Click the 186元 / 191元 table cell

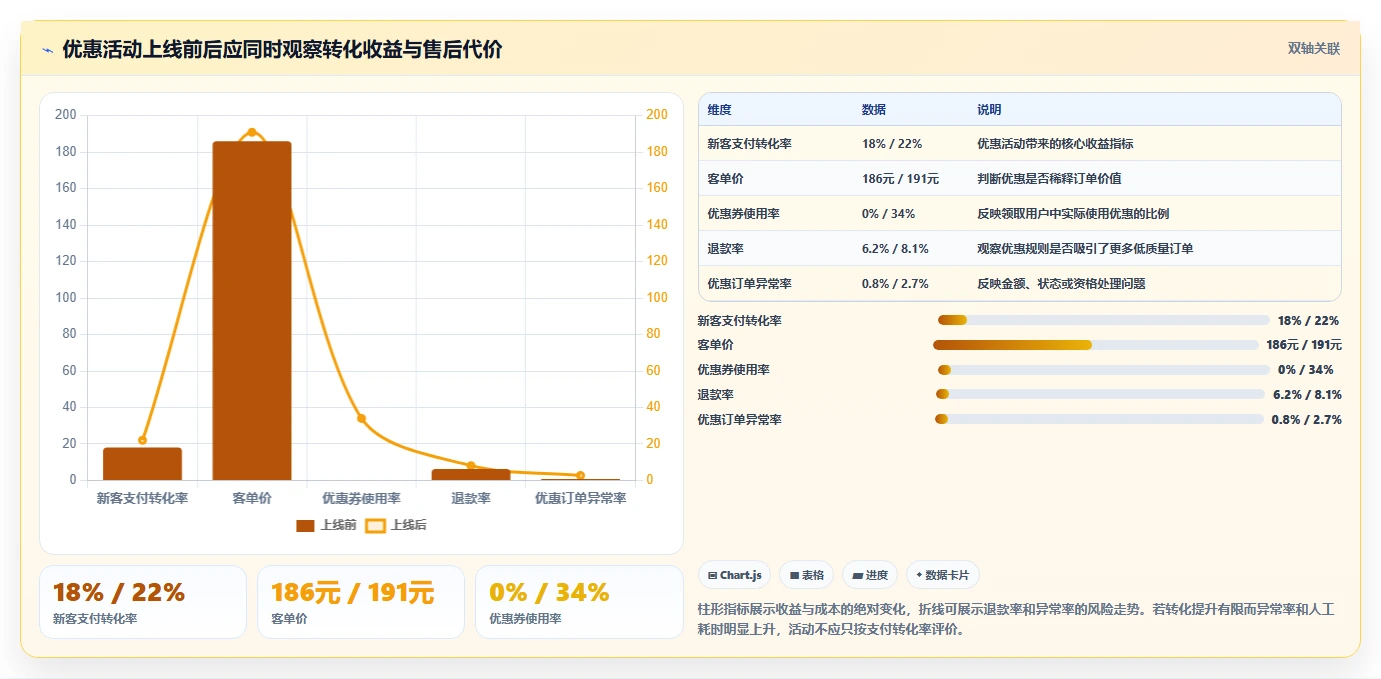click(x=900, y=179)
